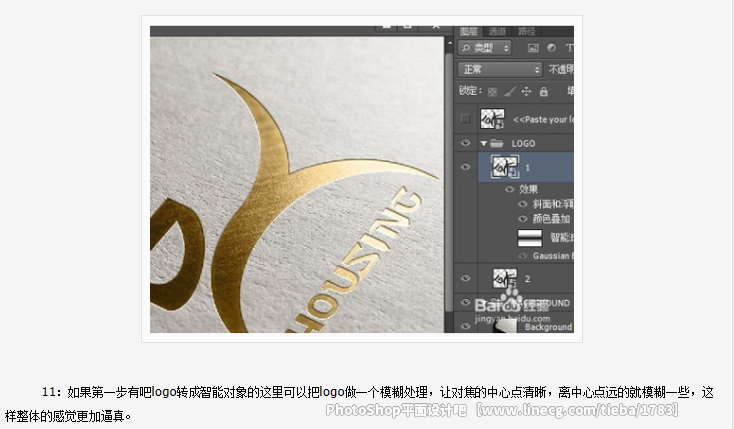Hide the bottom Background layer

(465, 326)
